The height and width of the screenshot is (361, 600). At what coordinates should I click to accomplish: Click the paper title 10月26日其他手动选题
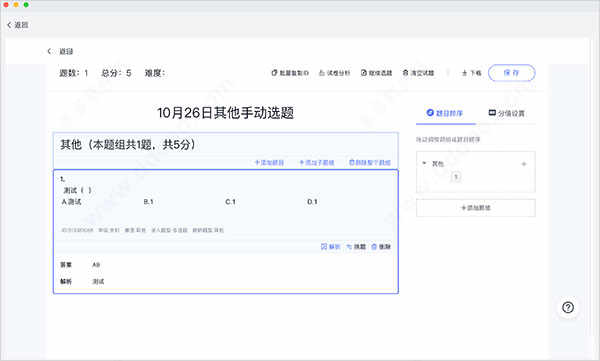225,113
